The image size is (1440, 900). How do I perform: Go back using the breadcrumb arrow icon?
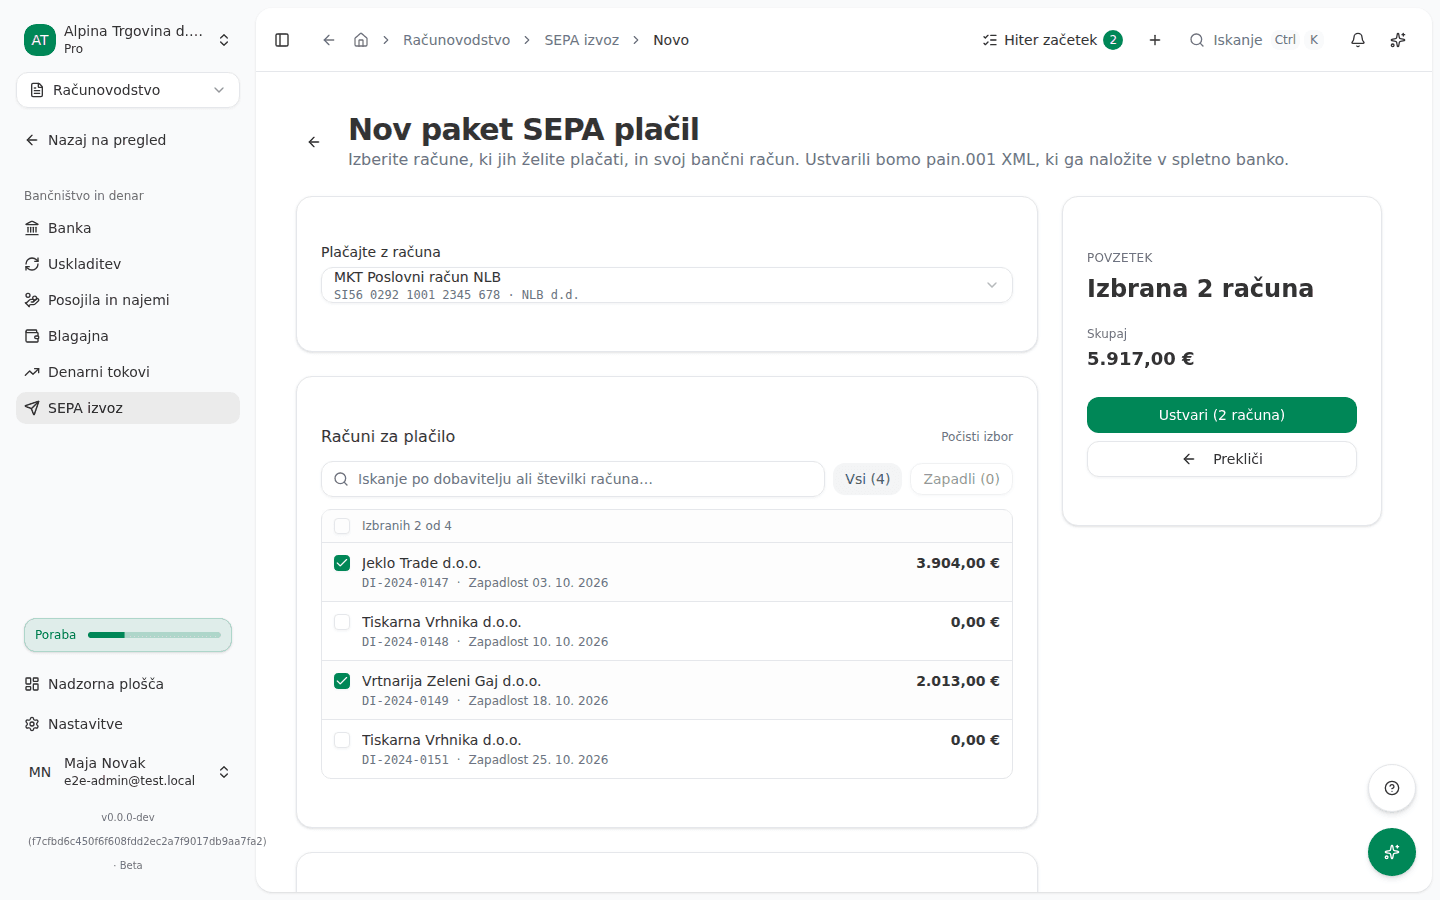click(329, 40)
